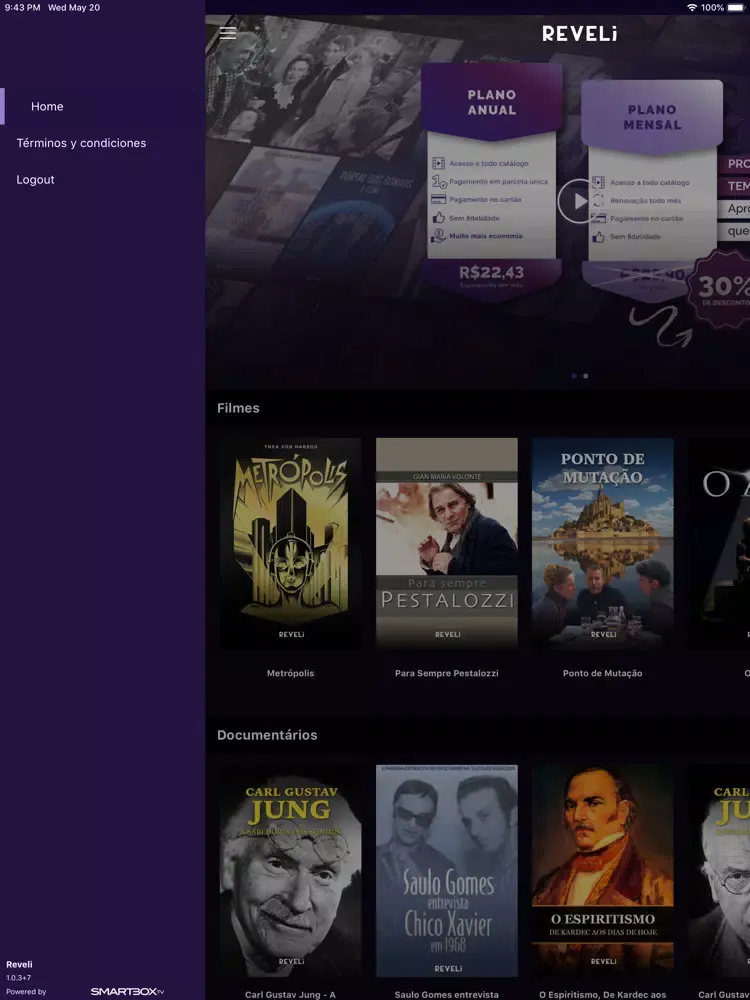Screen dimensions: 750x1000
Task: Click the Para Sempre Pestalozzi title
Action: (446, 673)
